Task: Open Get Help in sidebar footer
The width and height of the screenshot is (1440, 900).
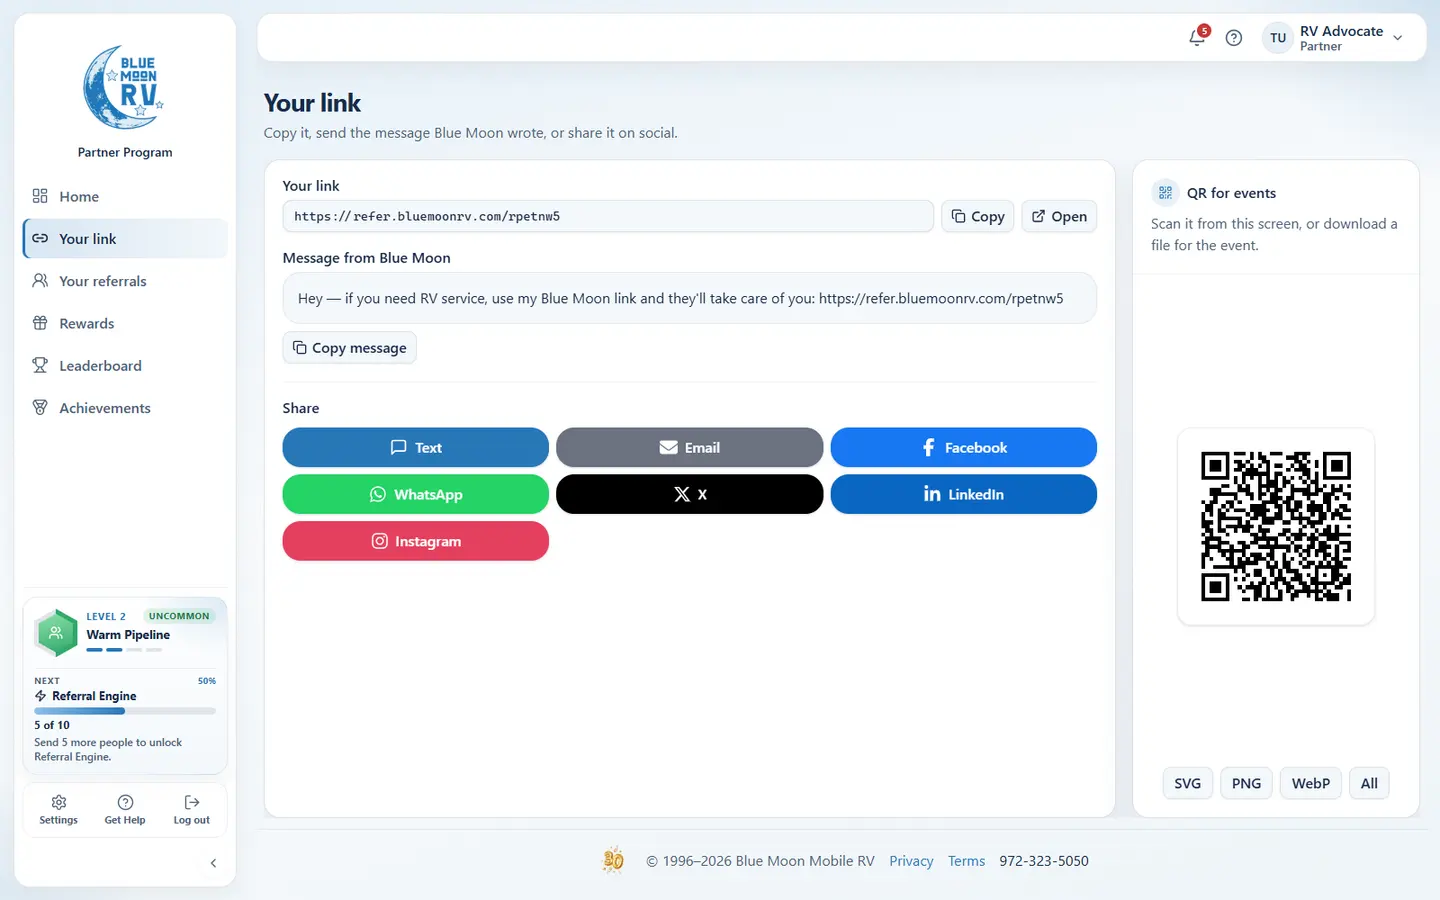Action: tap(125, 810)
